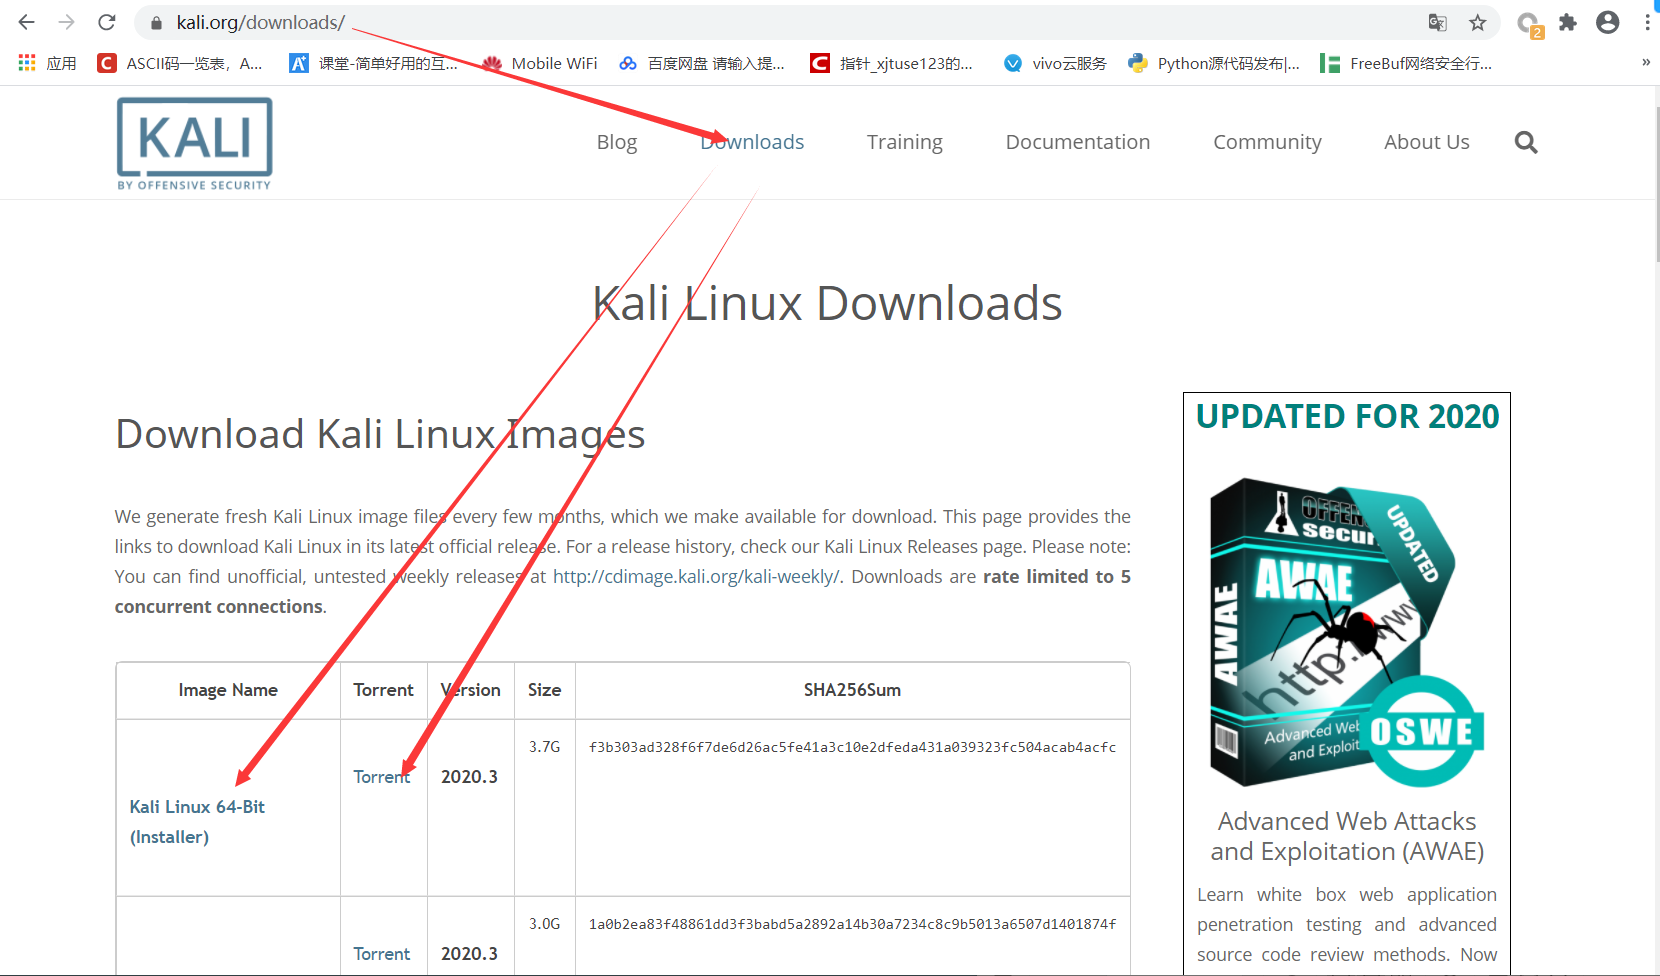Show more hidden bookmarks chevron
1660x976 pixels.
(1646, 62)
